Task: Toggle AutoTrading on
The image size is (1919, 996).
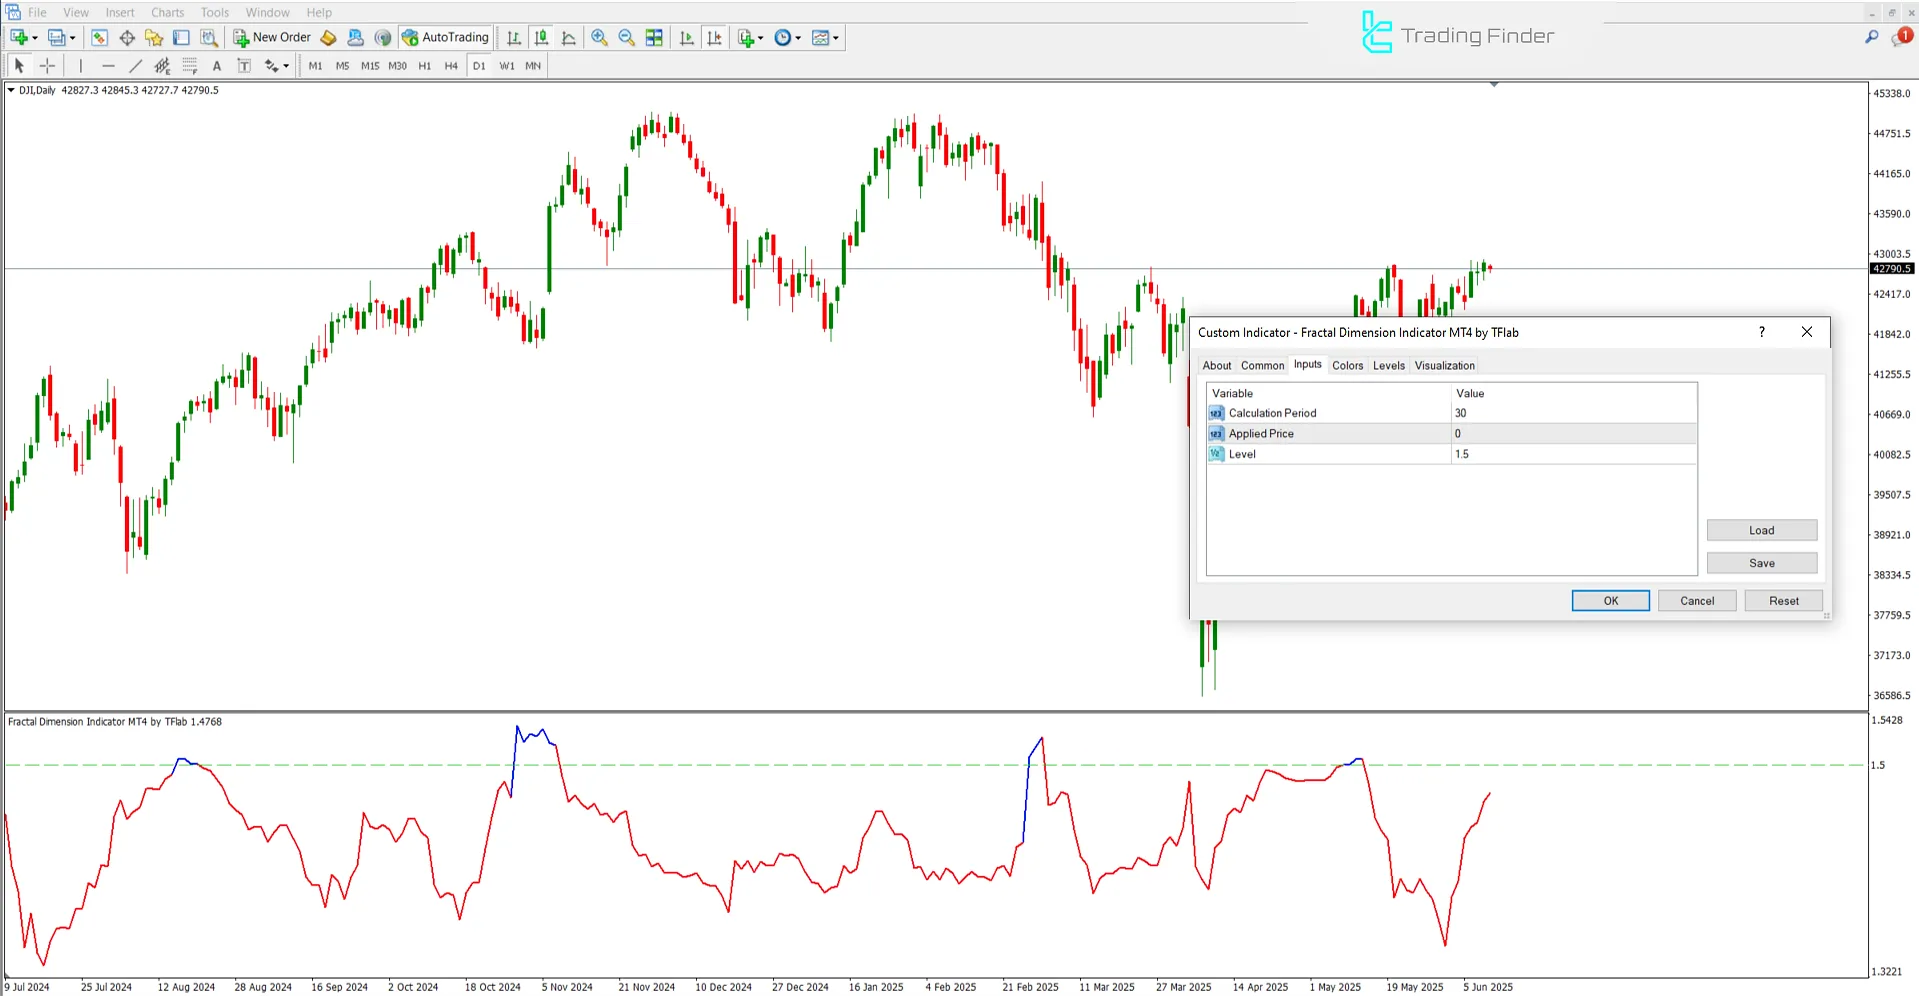Action: tap(445, 37)
